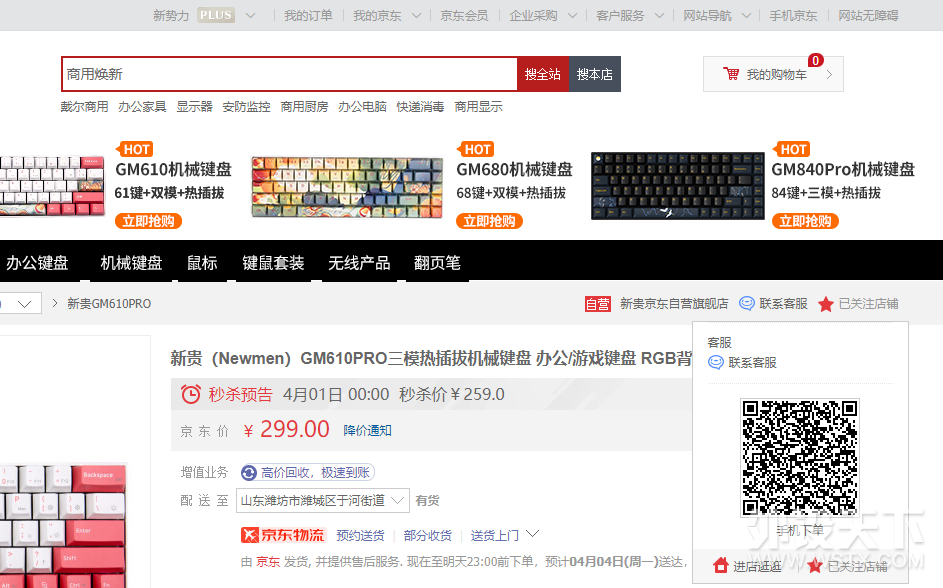Open the delivery address dropdown 山东潍坊市
This screenshot has width=943, height=588.
click(x=323, y=500)
